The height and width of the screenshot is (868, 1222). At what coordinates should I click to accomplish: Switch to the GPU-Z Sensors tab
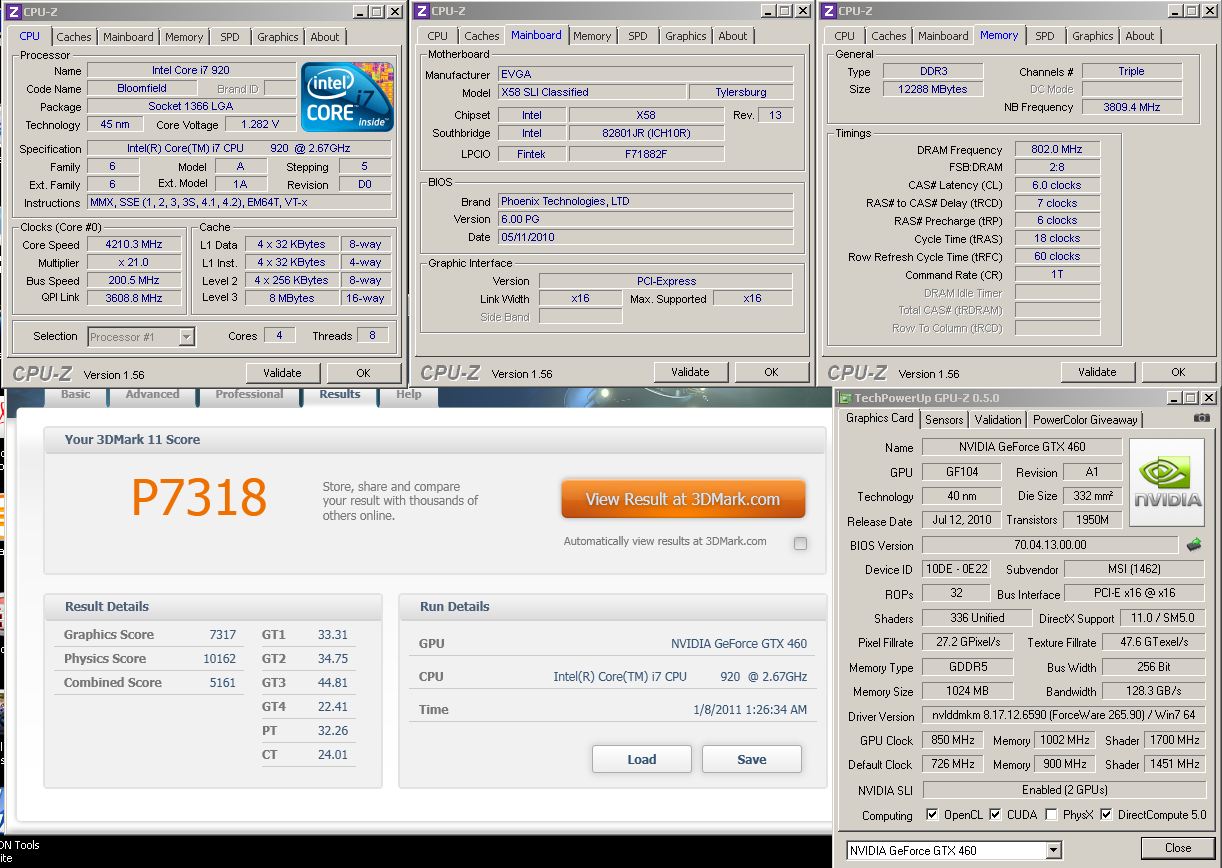click(944, 420)
